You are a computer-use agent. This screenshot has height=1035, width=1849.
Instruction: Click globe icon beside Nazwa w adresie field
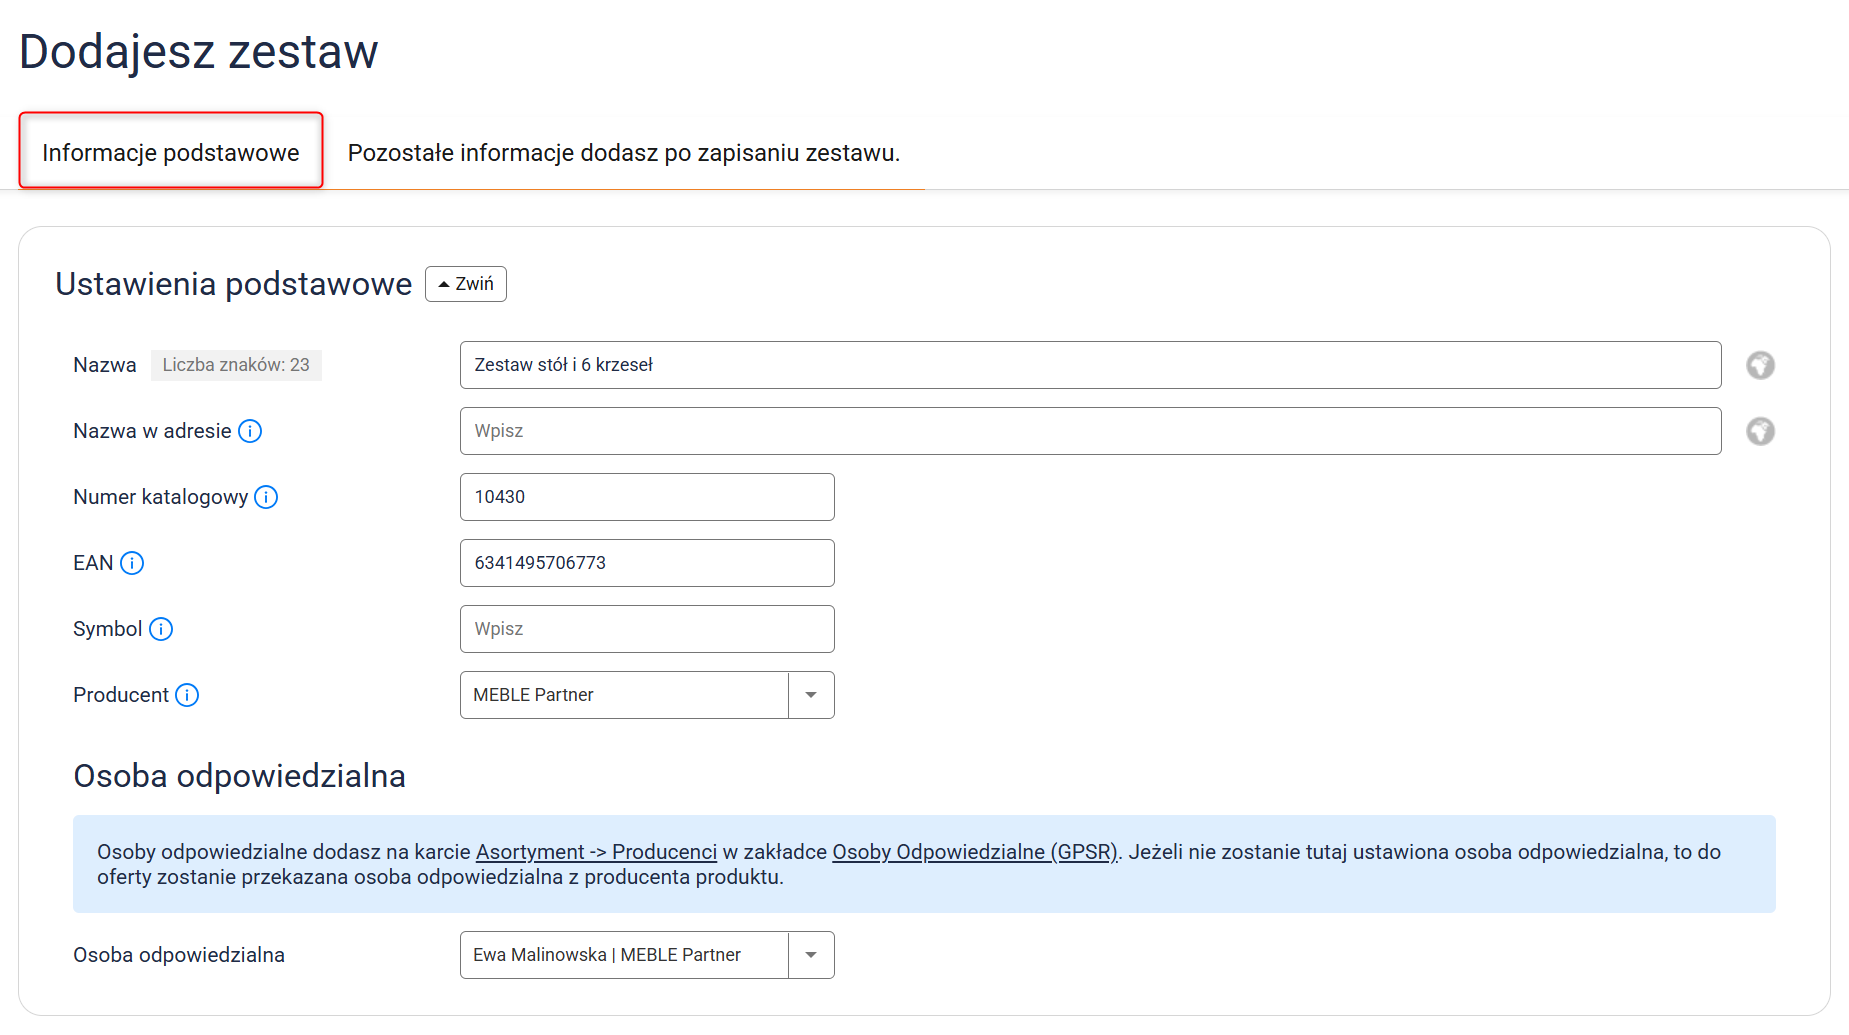coord(1760,431)
